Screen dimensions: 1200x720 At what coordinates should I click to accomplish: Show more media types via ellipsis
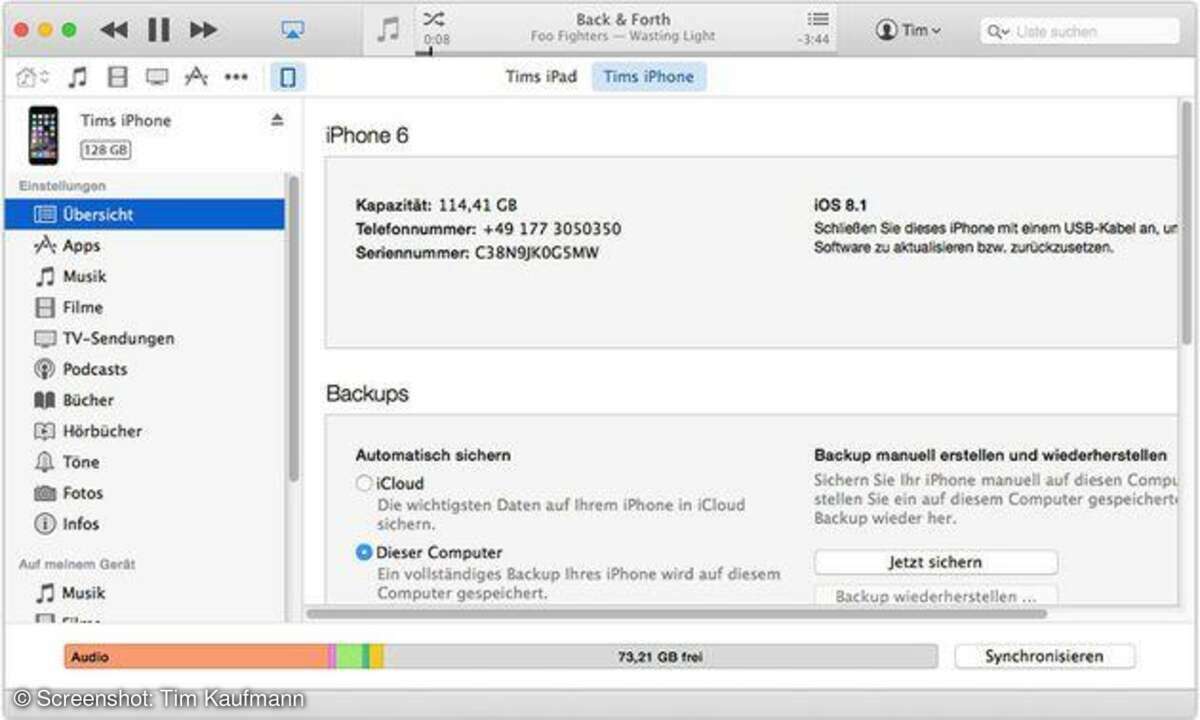[236, 77]
